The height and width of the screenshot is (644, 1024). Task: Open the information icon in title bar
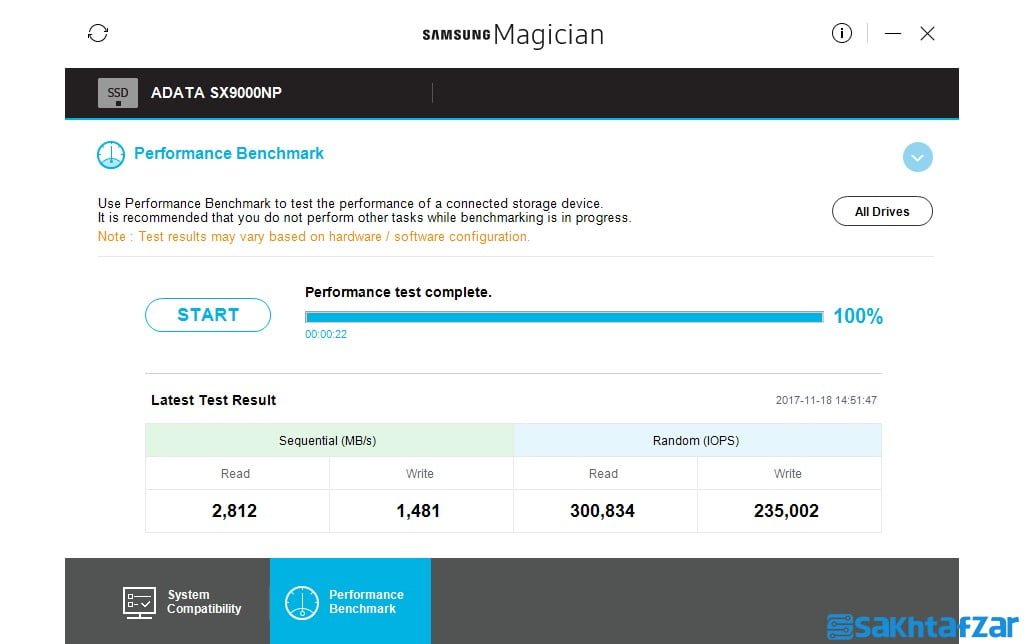[x=842, y=33]
